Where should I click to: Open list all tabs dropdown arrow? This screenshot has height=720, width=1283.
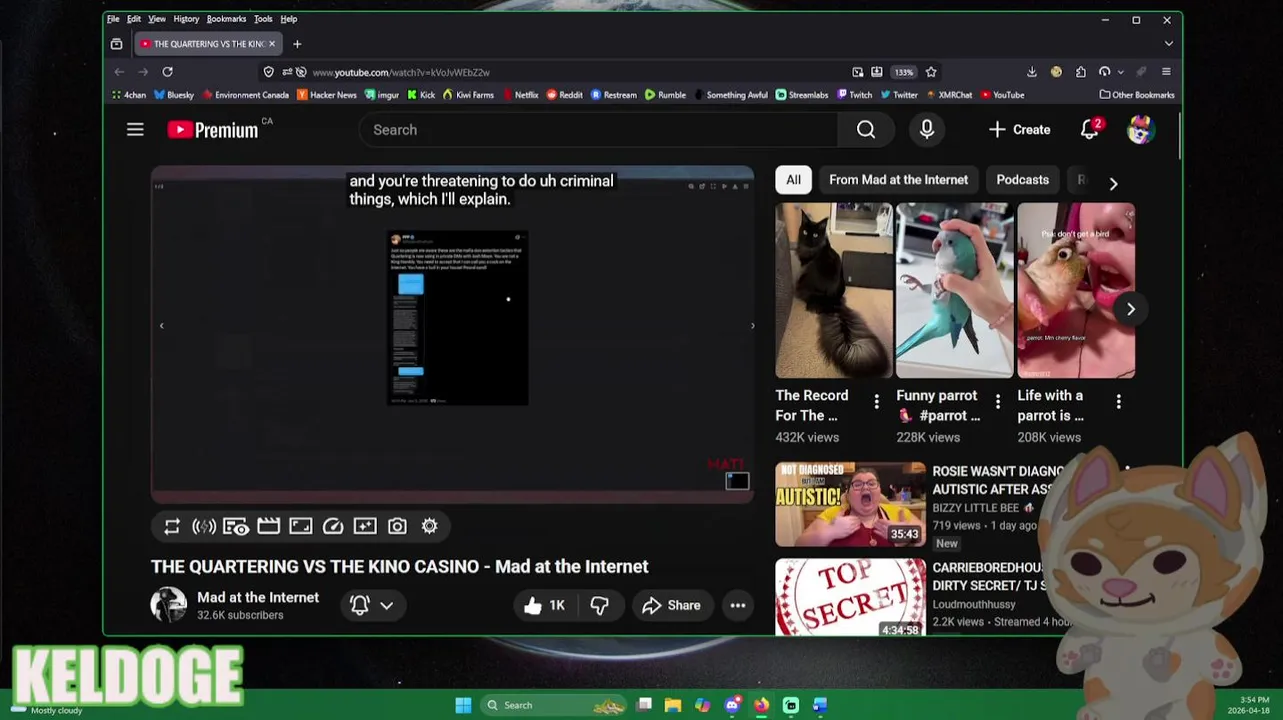pyautogui.click(x=1169, y=44)
